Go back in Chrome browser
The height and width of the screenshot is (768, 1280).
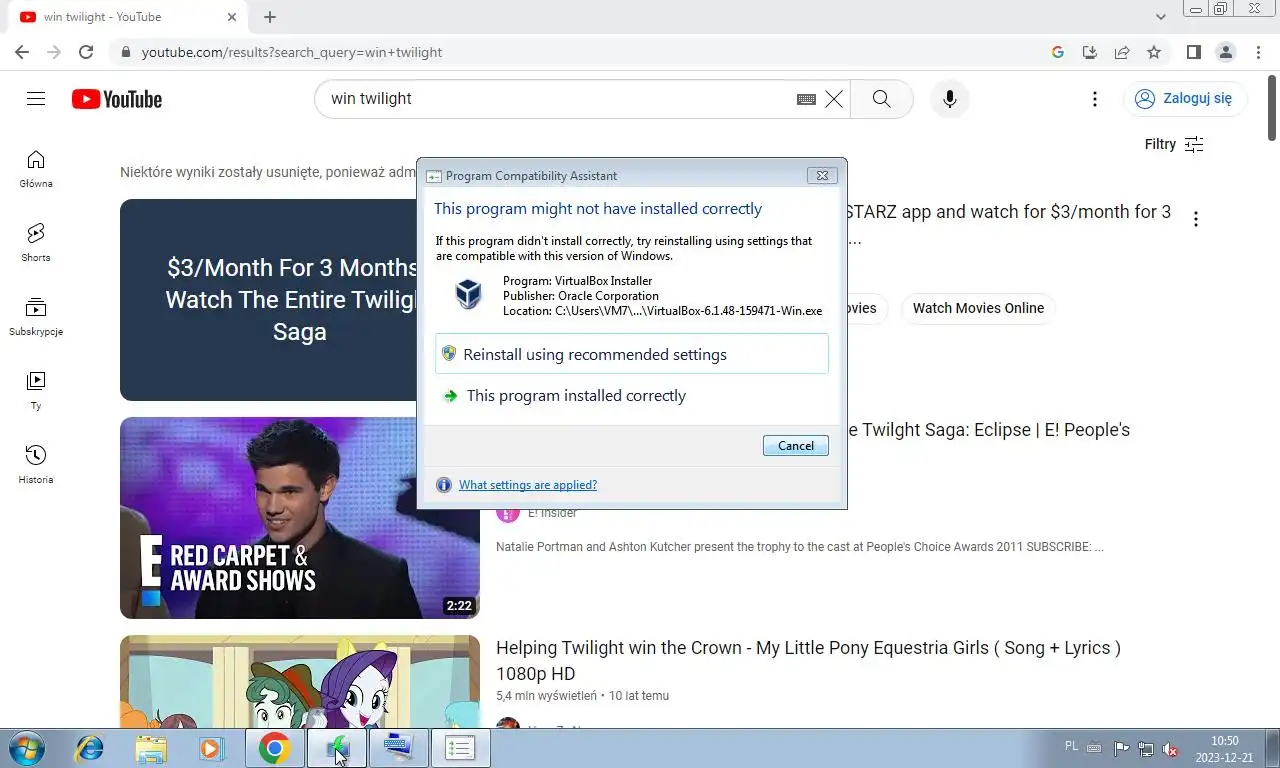click(x=22, y=52)
